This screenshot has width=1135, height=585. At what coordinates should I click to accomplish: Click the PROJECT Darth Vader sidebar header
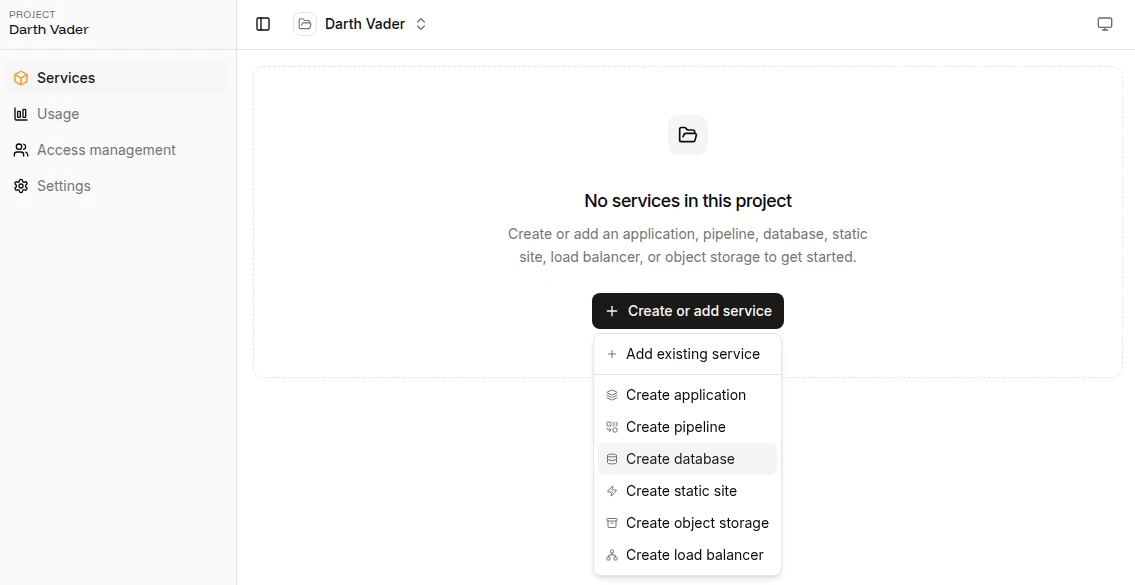[x=48, y=23]
